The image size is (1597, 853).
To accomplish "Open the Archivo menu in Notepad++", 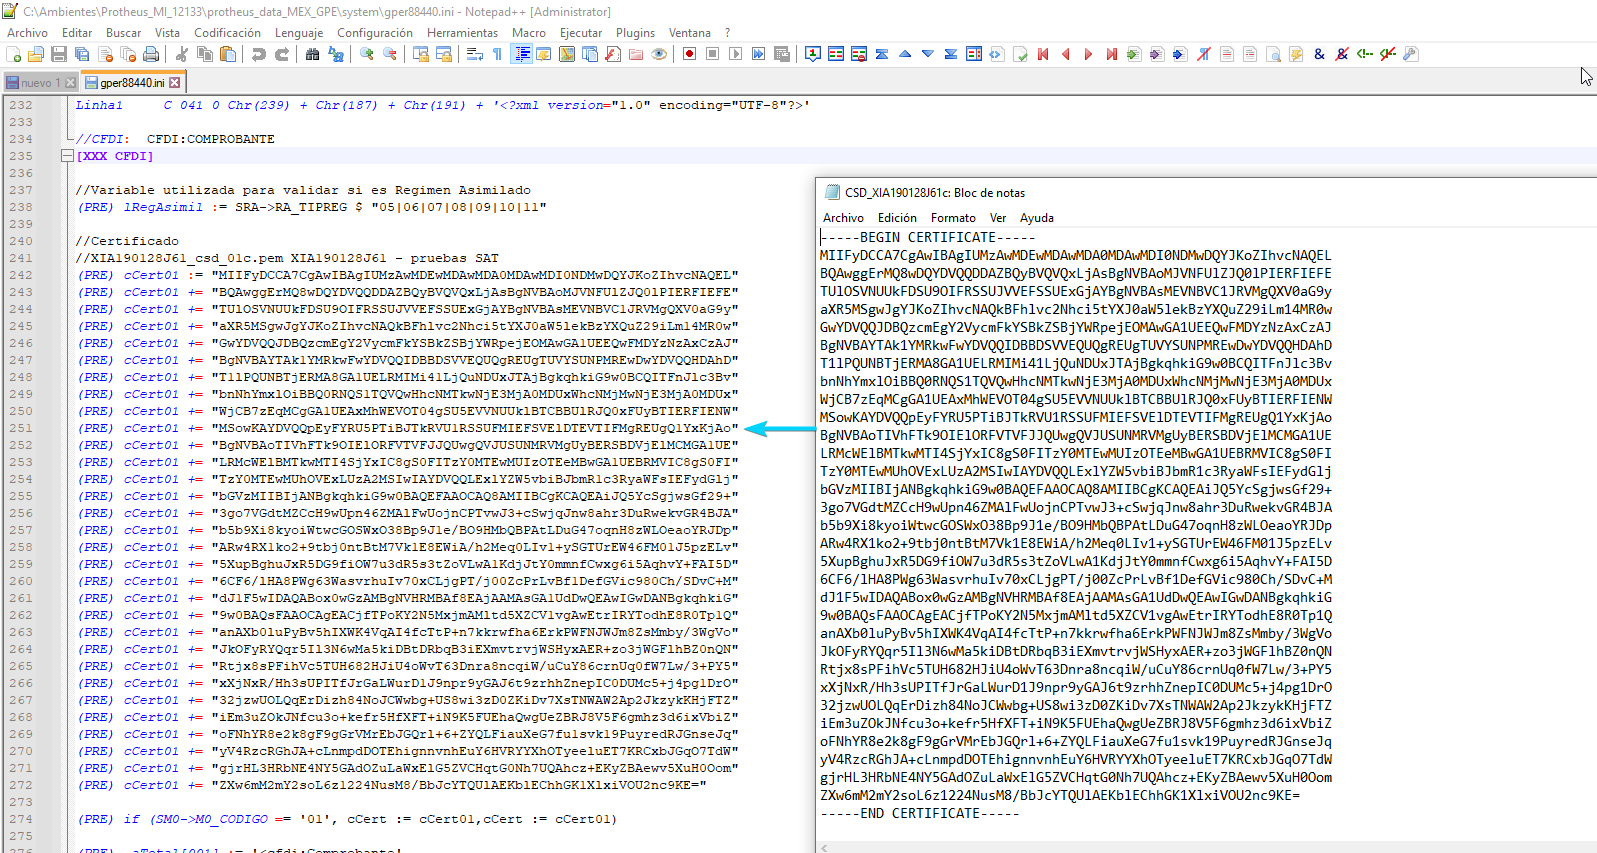I will tap(27, 33).
